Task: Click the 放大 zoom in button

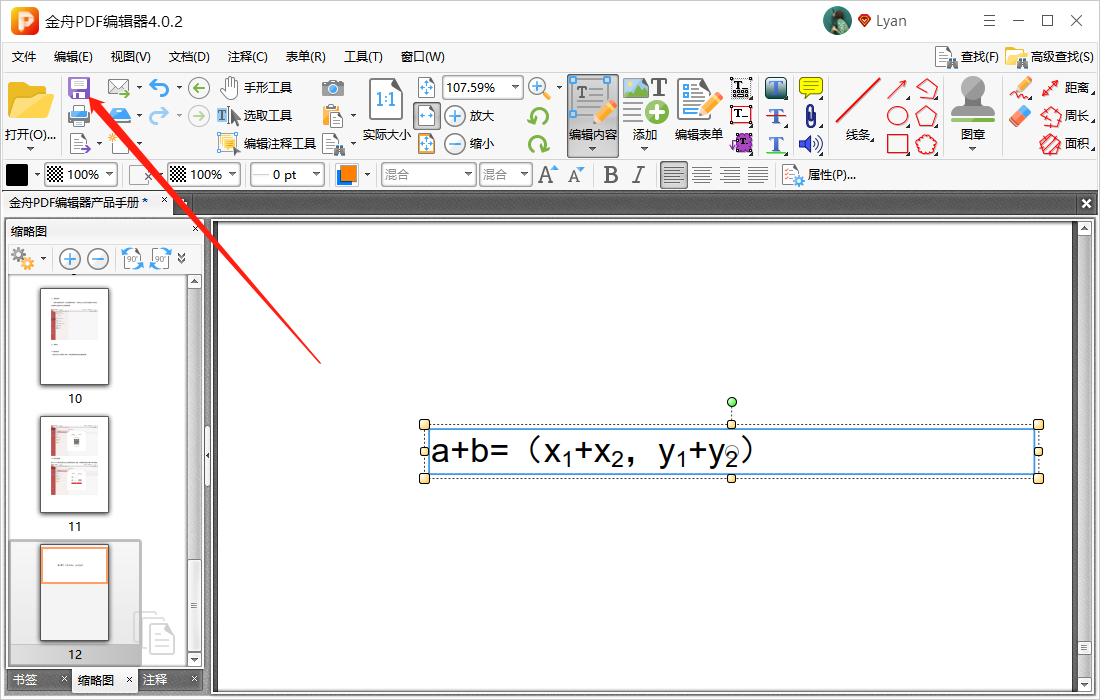Action: 470,116
